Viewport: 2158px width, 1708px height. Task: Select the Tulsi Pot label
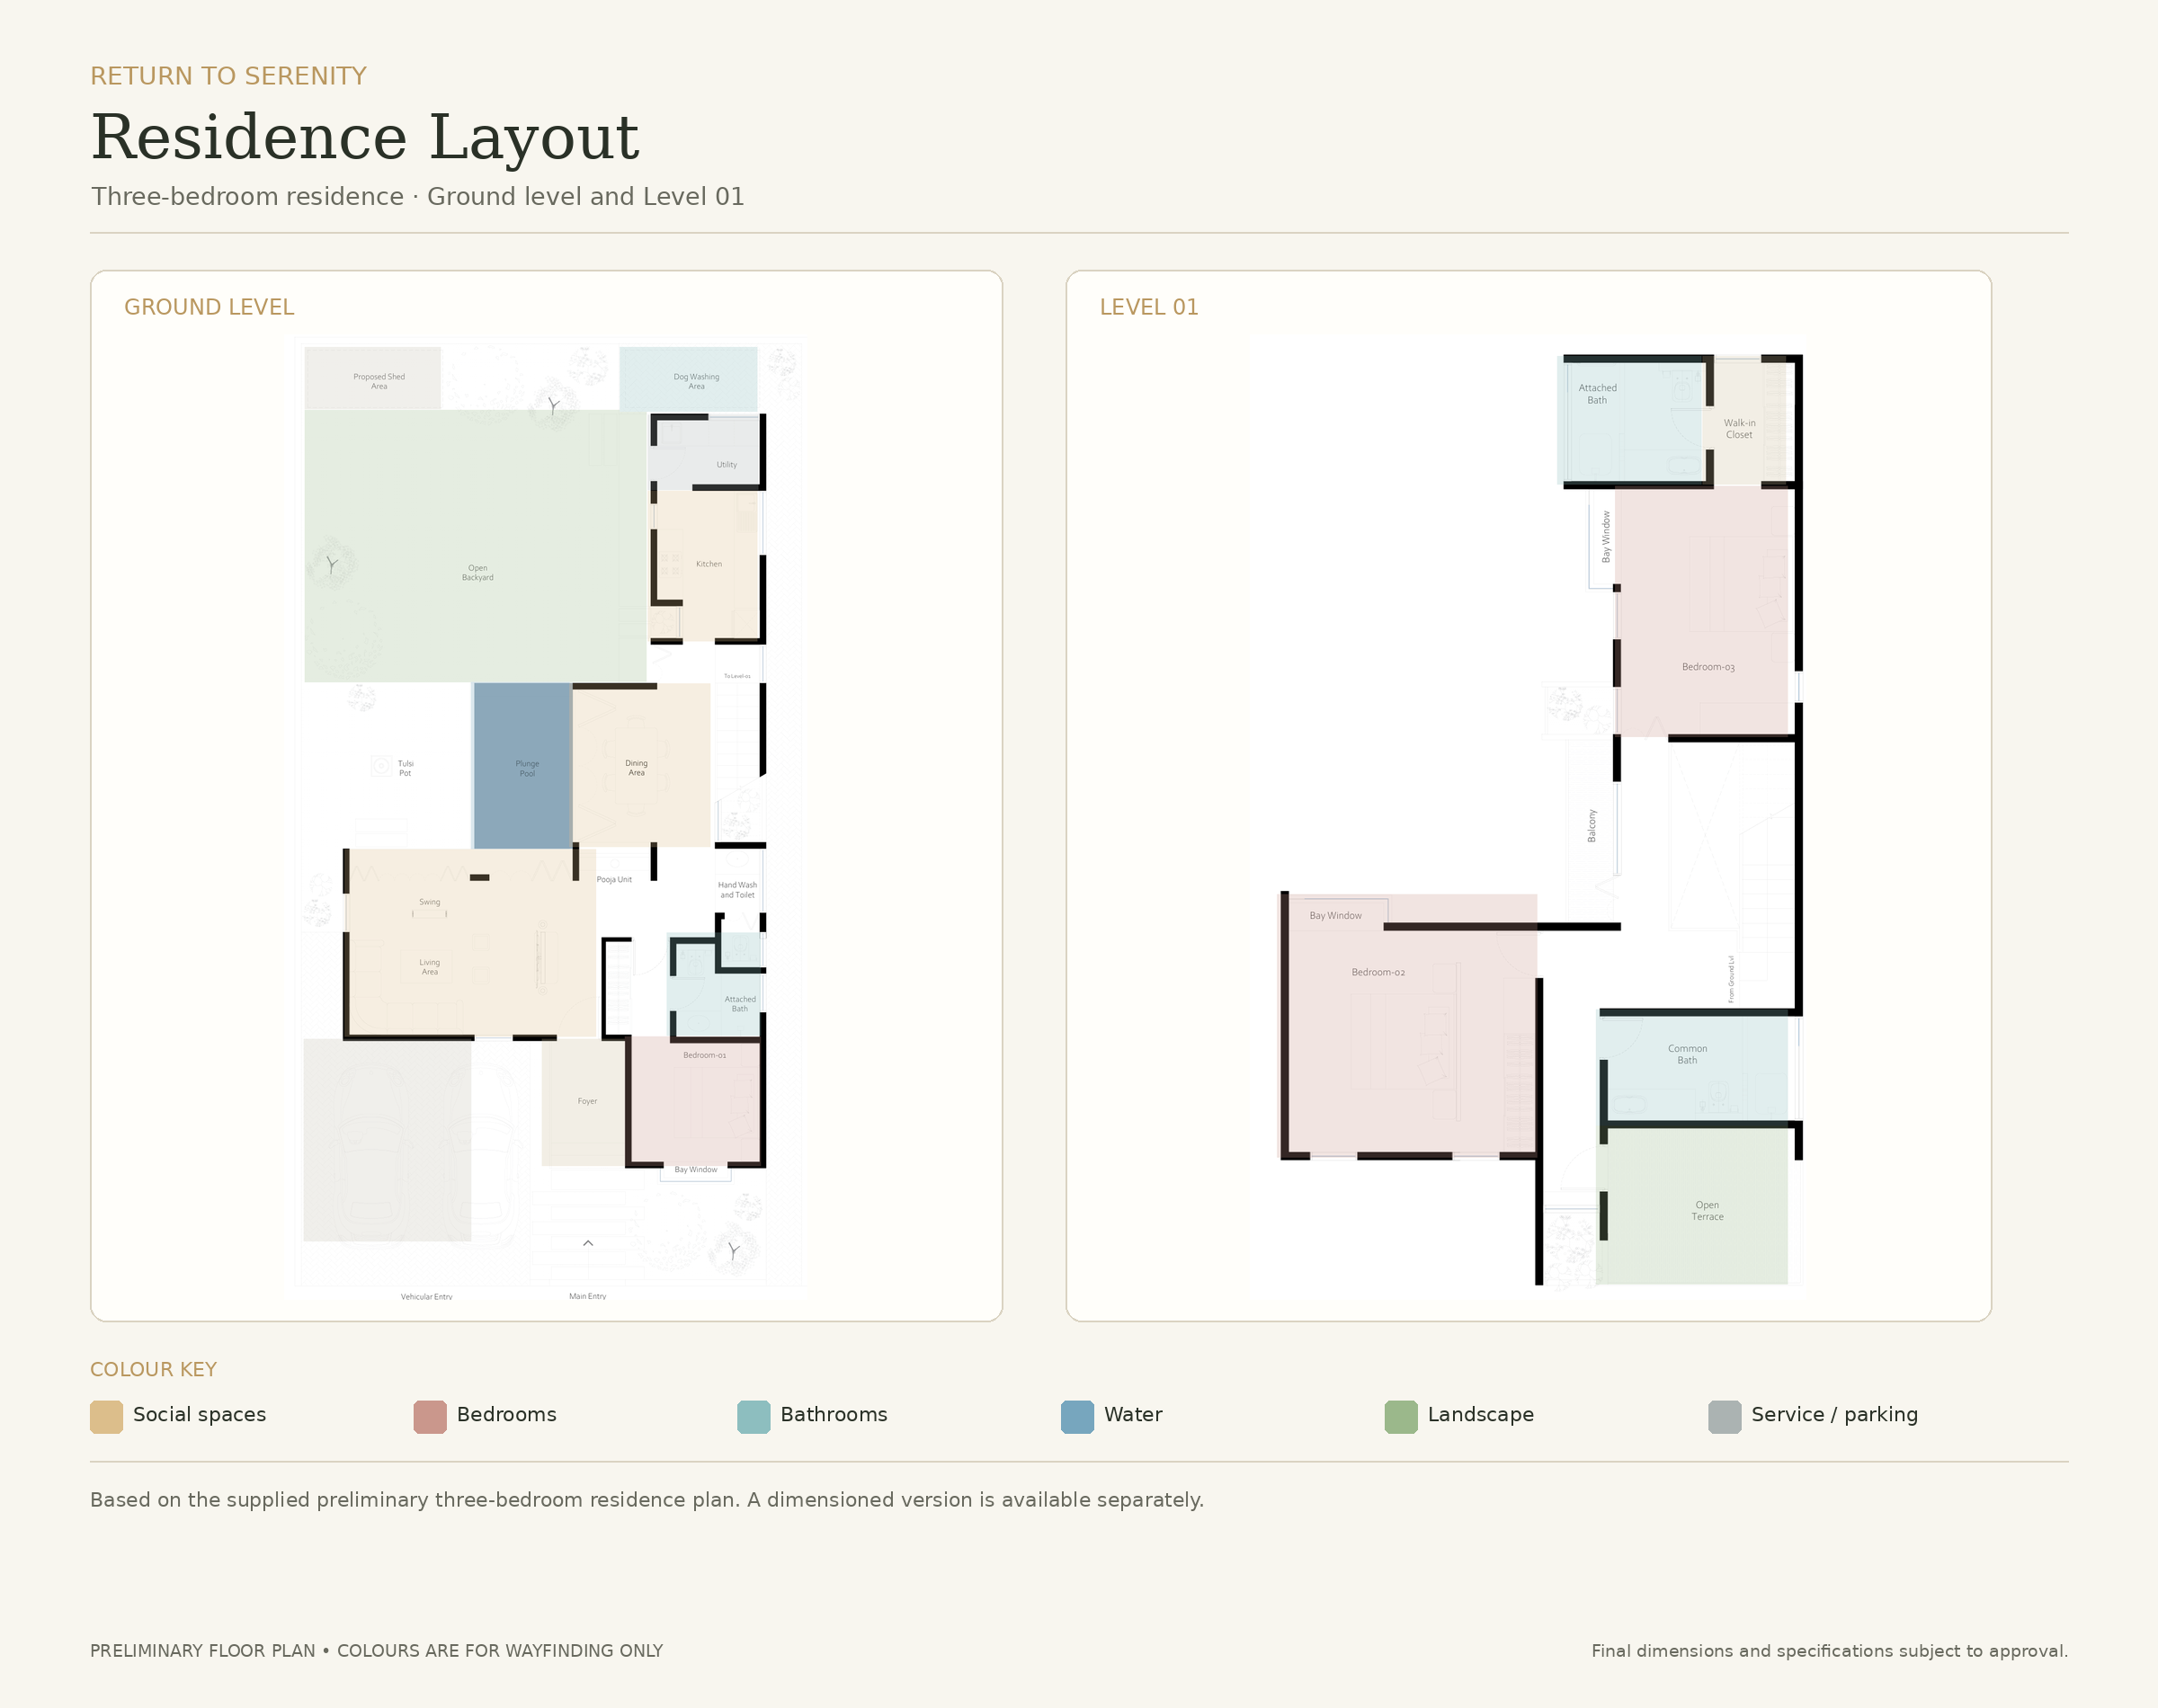point(405,768)
